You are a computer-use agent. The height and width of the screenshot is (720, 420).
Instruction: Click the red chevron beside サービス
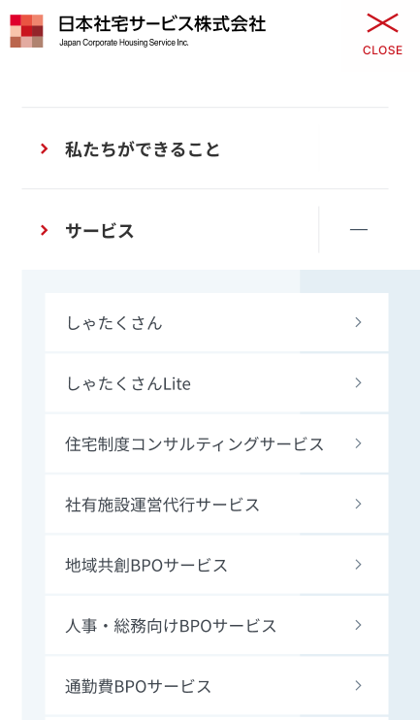pos(45,230)
